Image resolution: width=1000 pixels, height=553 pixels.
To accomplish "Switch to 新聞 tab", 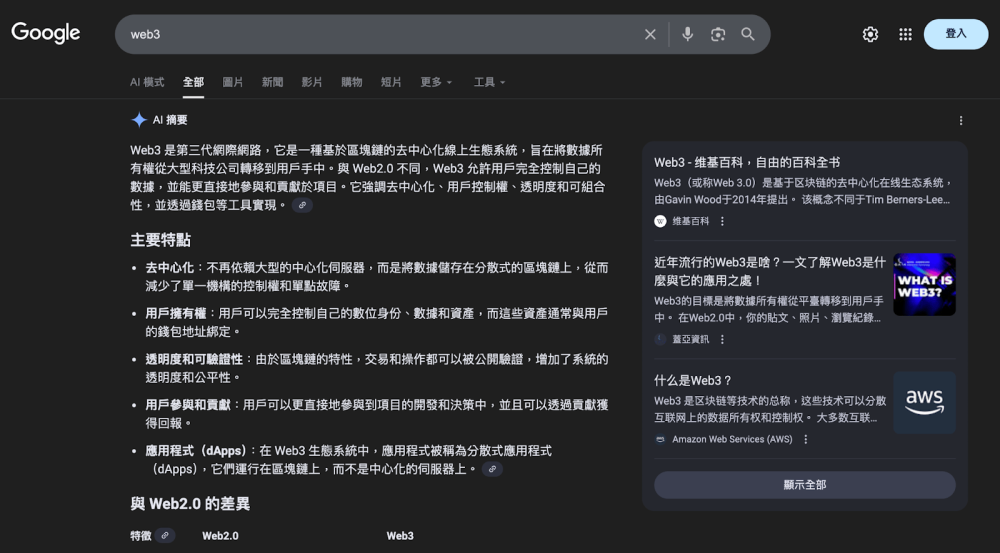I will 272,82.
